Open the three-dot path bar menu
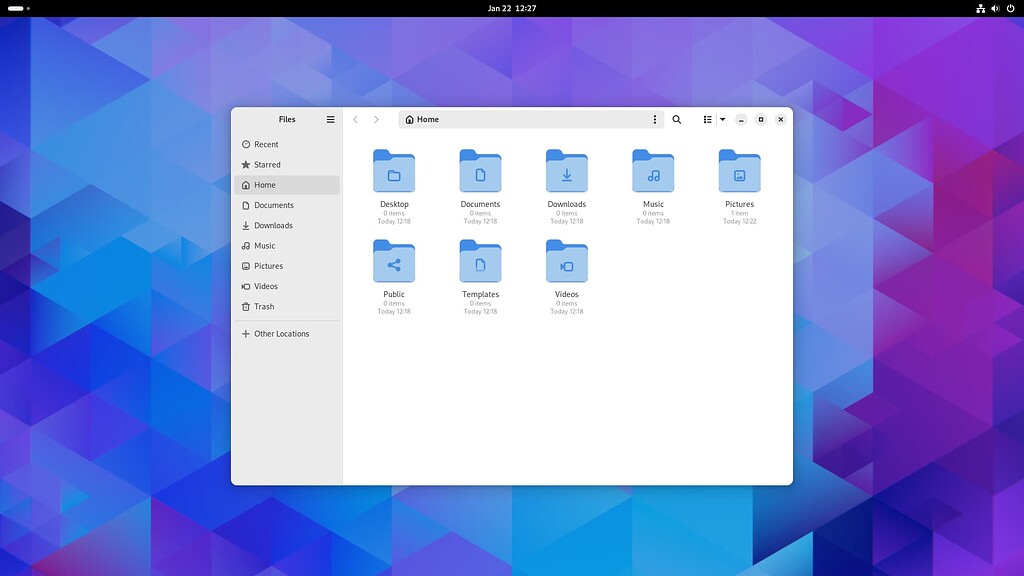This screenshot has width=1024, height=576. [x=655, y=119]
